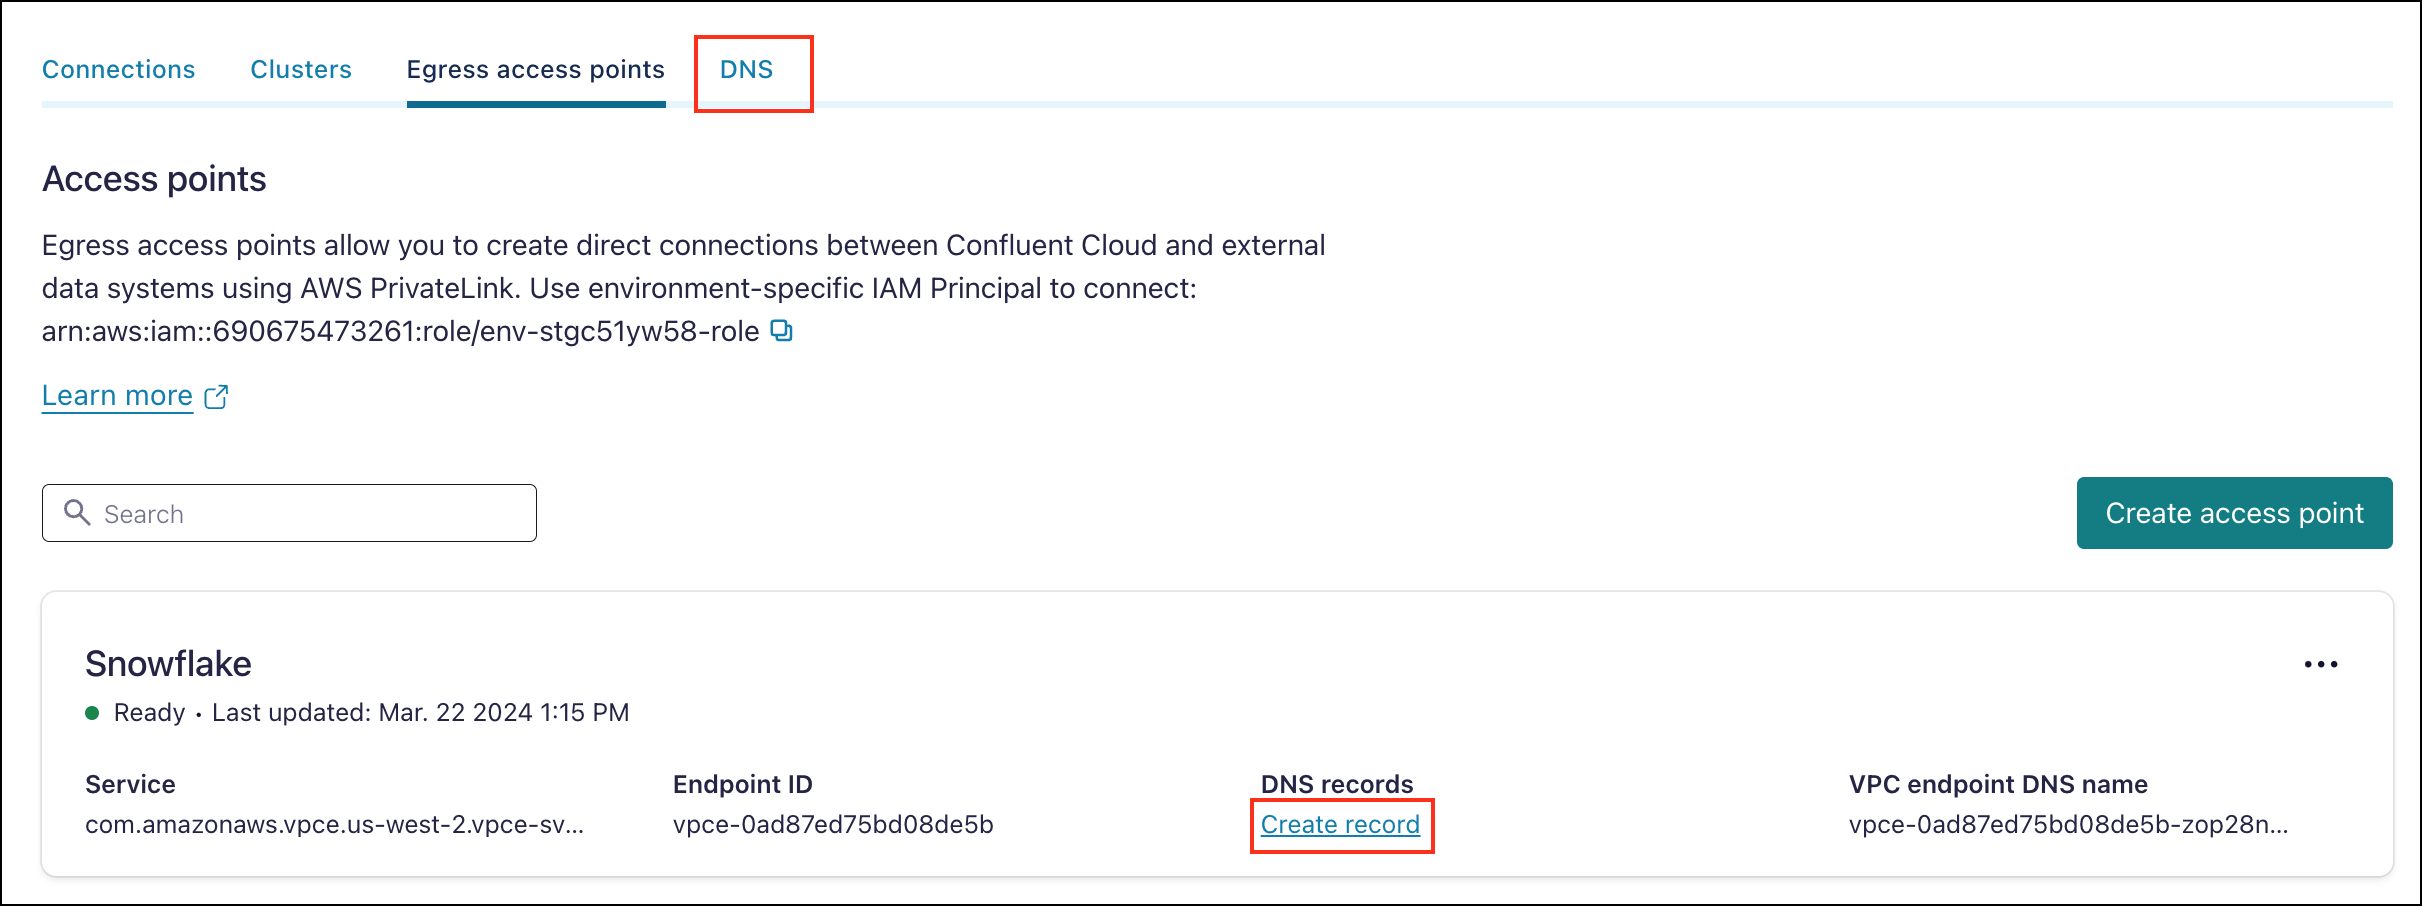
Task: Click the Create access point button
Action: pyautogui.click(x=2234, y=513)
